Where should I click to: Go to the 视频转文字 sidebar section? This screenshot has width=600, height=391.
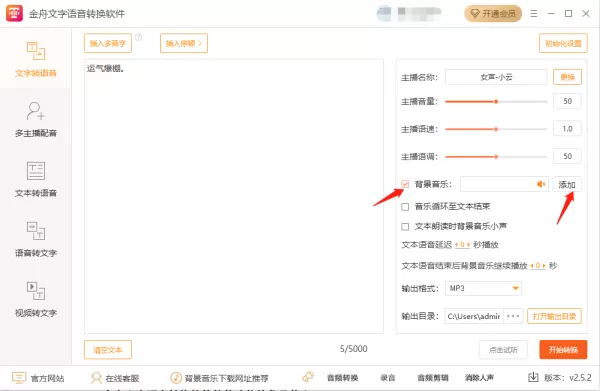pos(36,299)
